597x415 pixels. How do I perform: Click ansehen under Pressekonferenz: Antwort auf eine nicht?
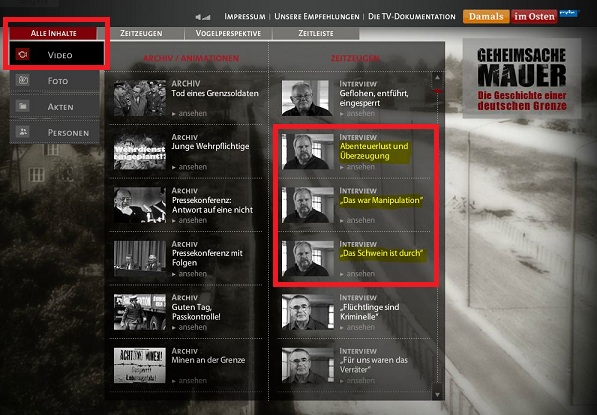click(190, 220)
